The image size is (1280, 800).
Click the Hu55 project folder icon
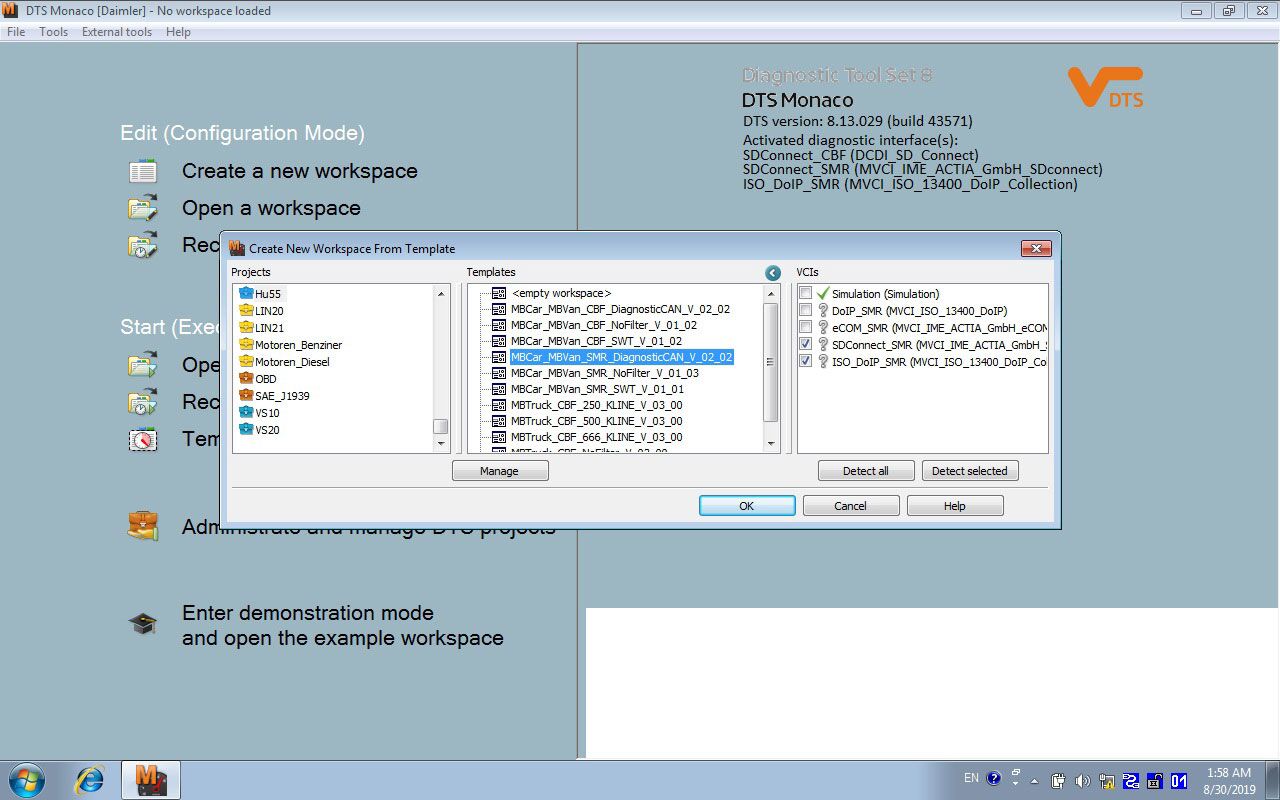coord(246,294)
